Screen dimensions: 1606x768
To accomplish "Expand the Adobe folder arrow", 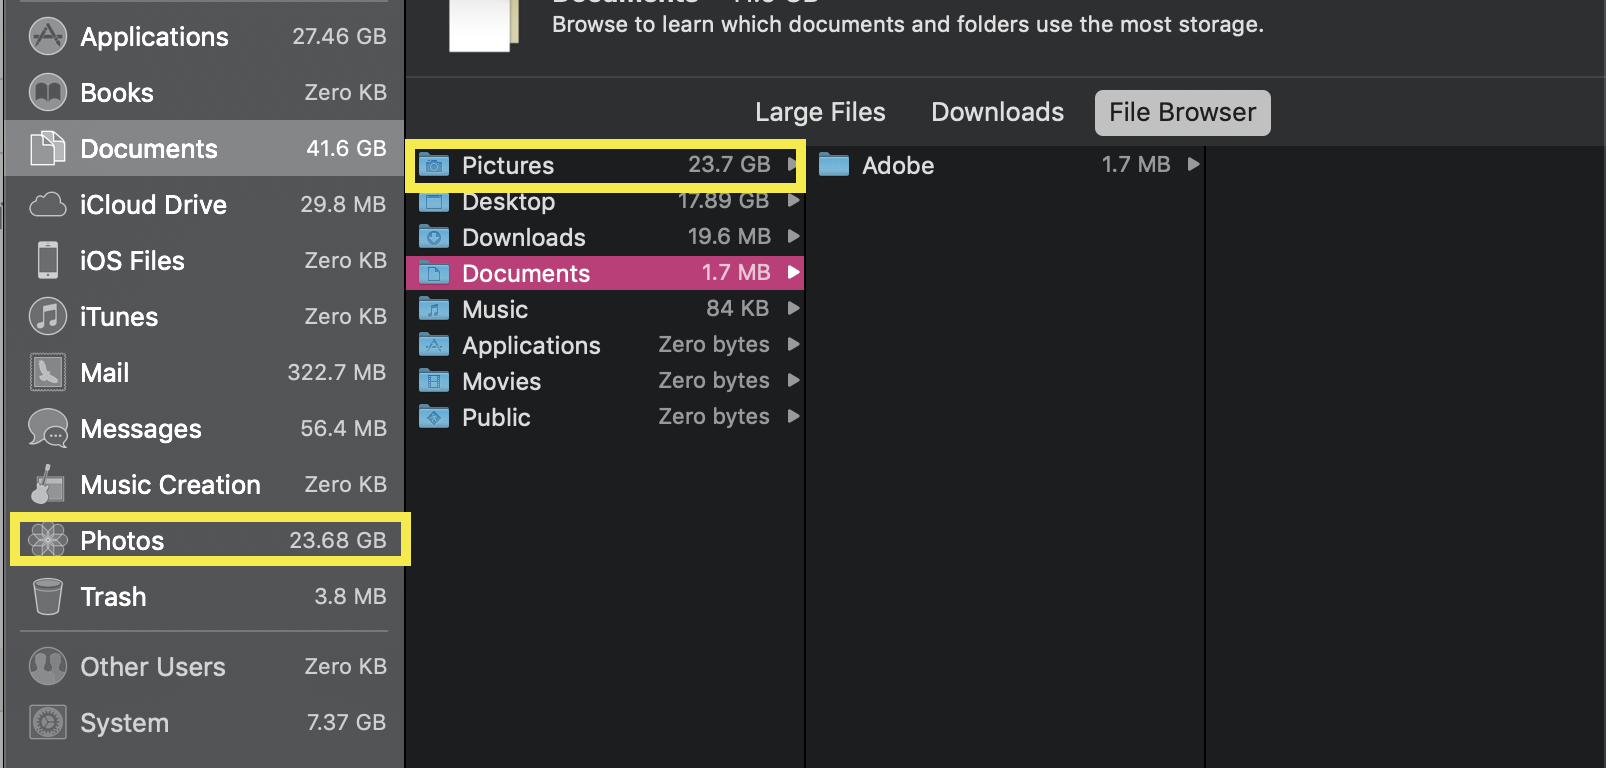I will [1193, 164].
